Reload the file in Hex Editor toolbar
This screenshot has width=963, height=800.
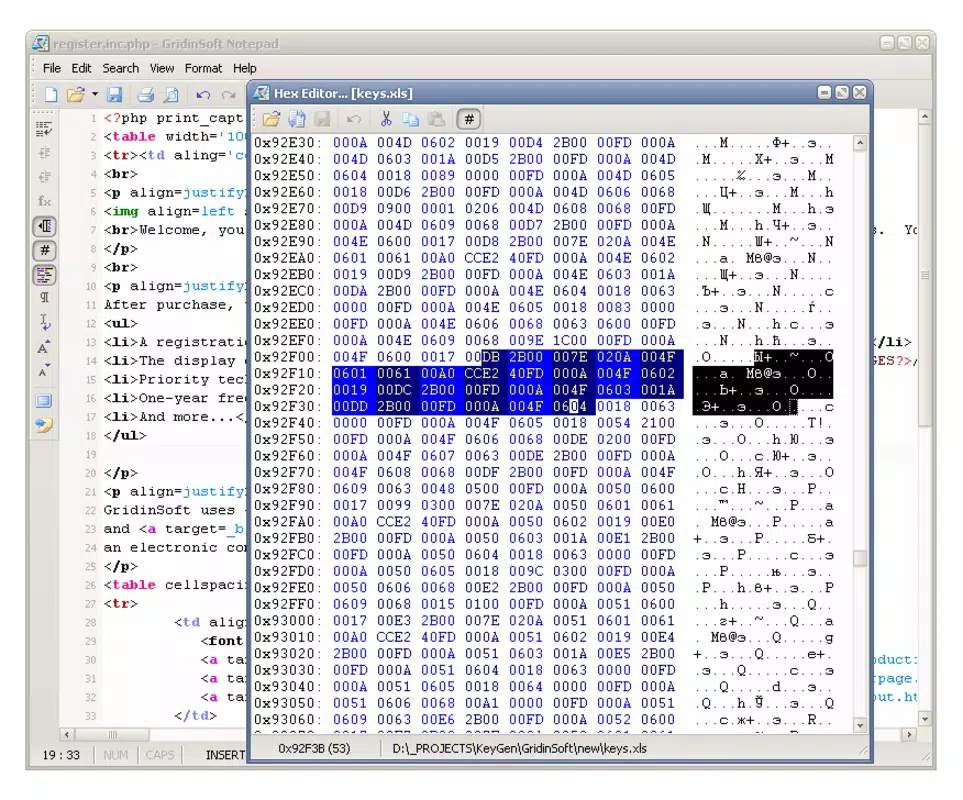pyautogui.click(x=297, y=119)
